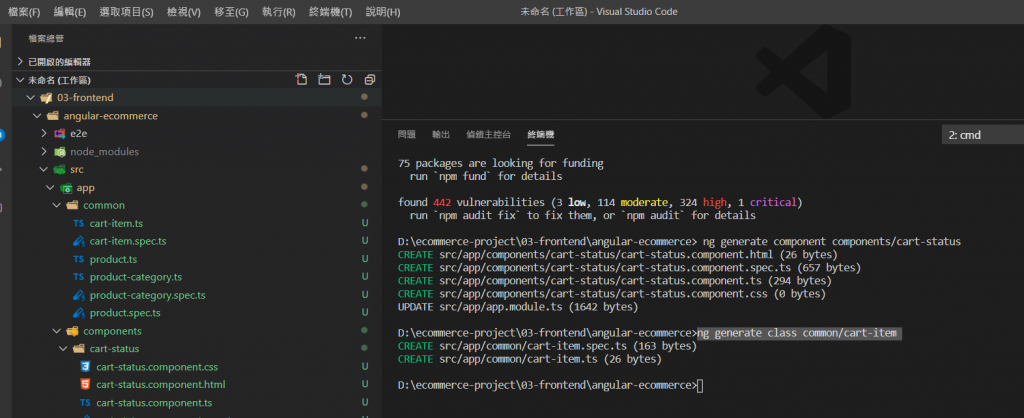This screenshot has height=418, width=1024.
Task: Open the terminal selector showing 2: cmd
Action: [x=983, y=135]
